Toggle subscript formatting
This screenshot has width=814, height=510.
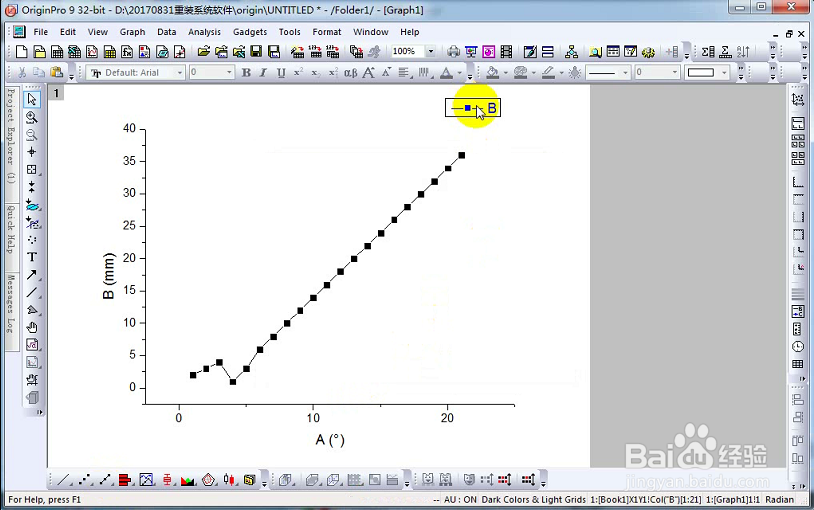point(316,73)
